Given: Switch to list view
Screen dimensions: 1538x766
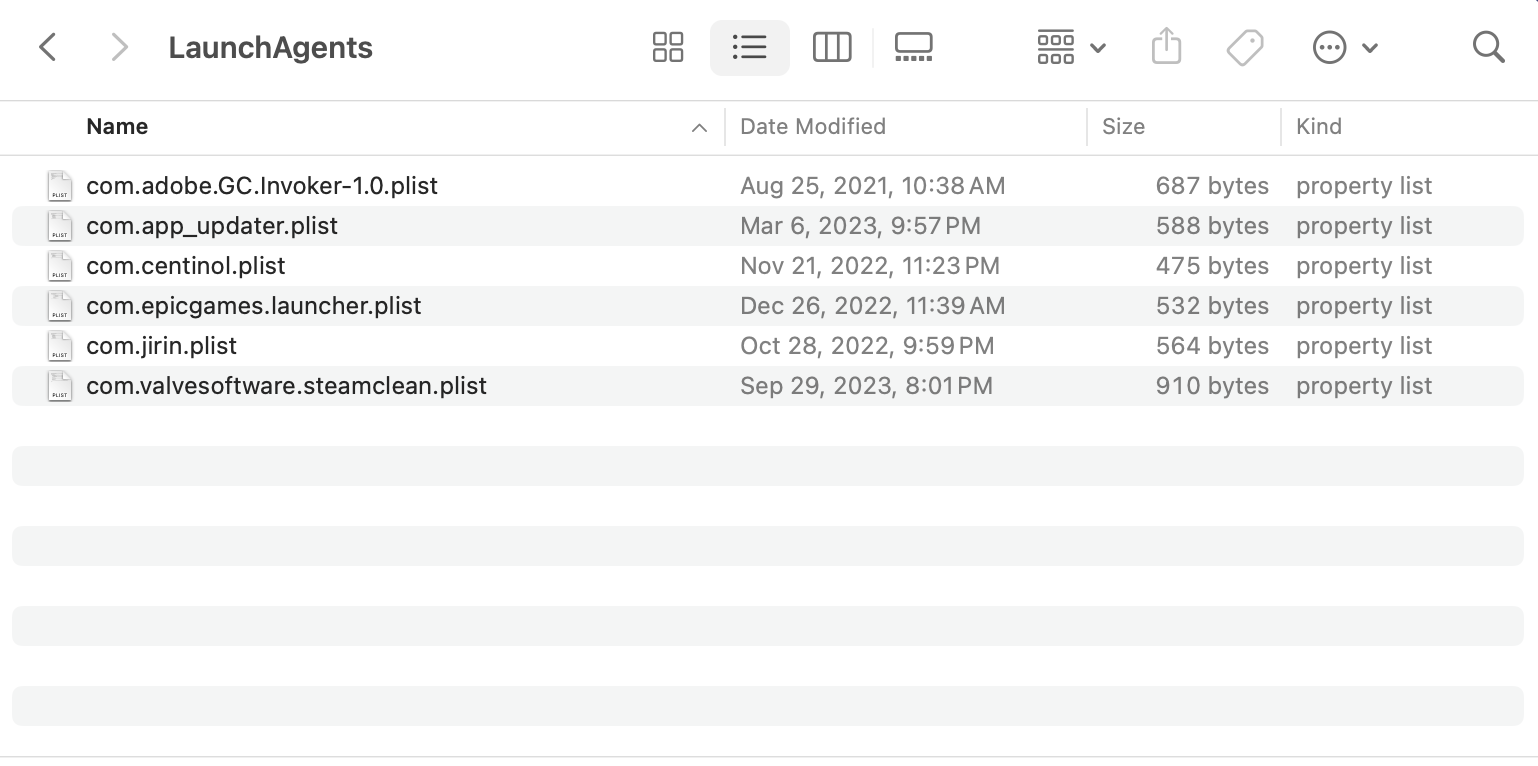Looking at the screenshot, I should pyautogui.click(x=749, y=47).
